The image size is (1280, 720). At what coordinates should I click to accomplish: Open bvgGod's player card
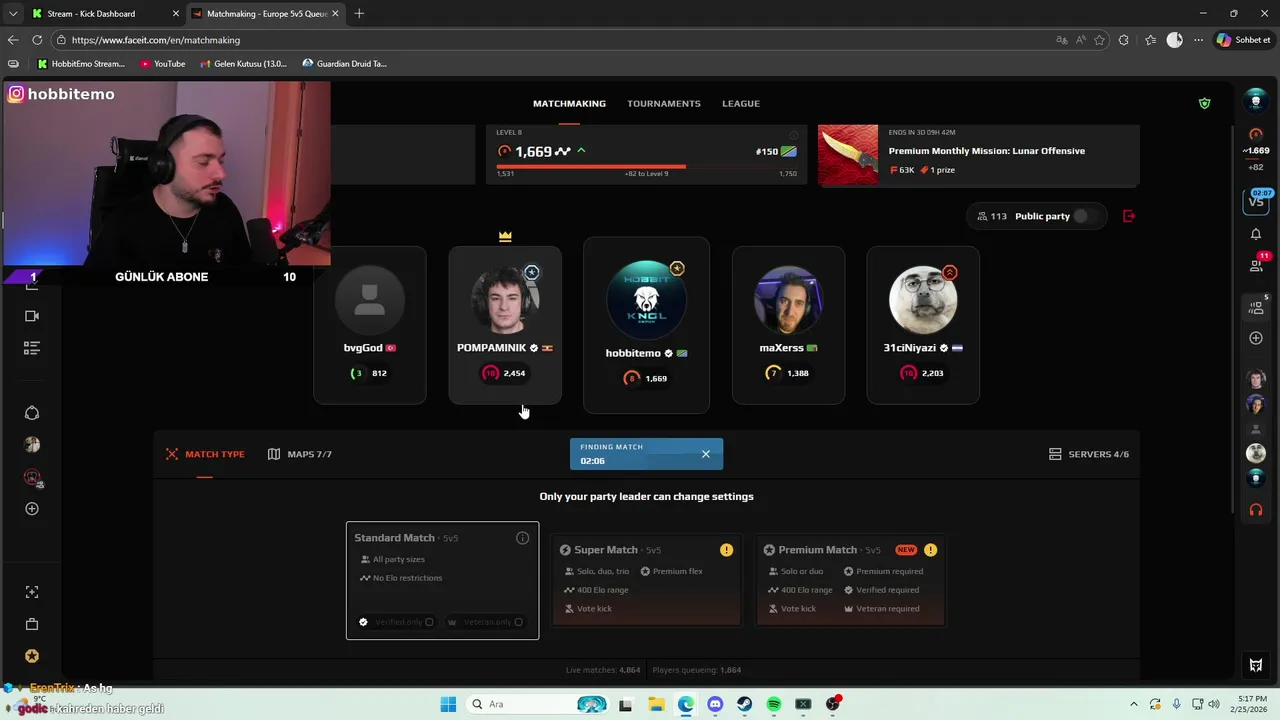tap(370, 325)
